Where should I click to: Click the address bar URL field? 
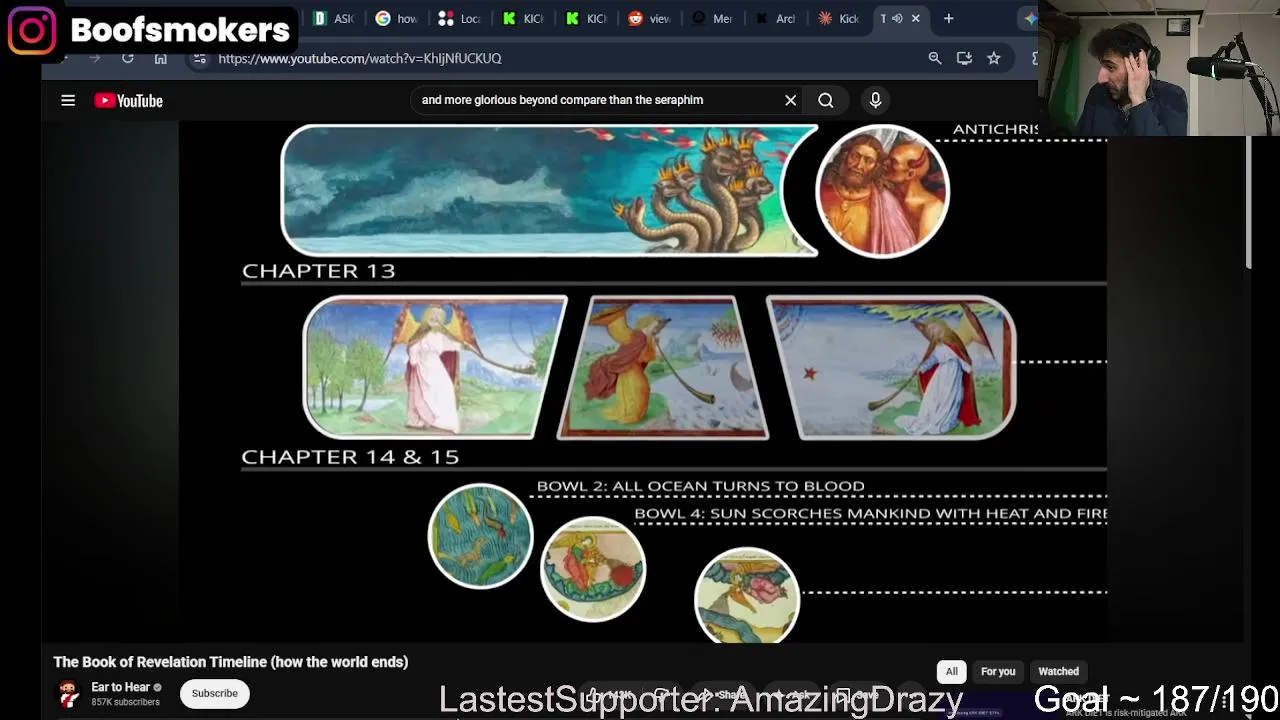(560, 58)
